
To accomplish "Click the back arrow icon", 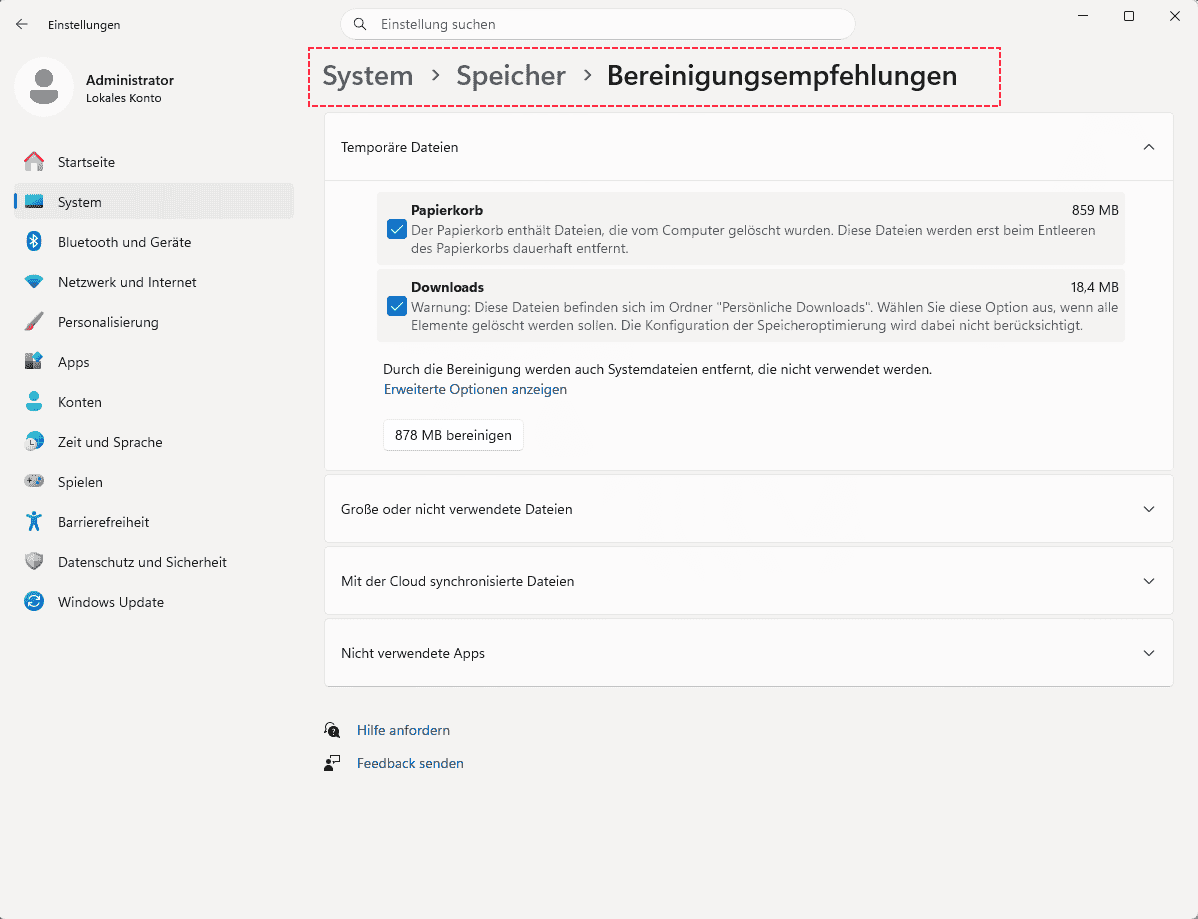I will 21,24.
